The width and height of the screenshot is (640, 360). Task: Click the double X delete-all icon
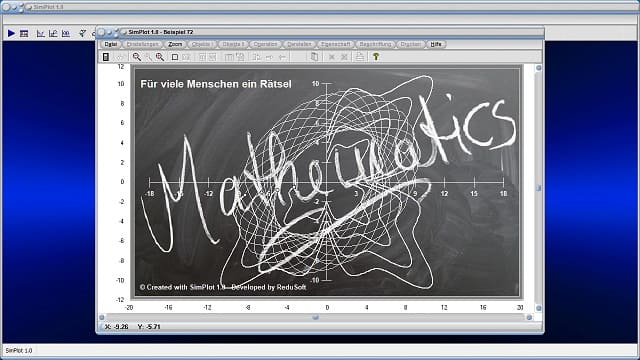[x=344, y=57]
